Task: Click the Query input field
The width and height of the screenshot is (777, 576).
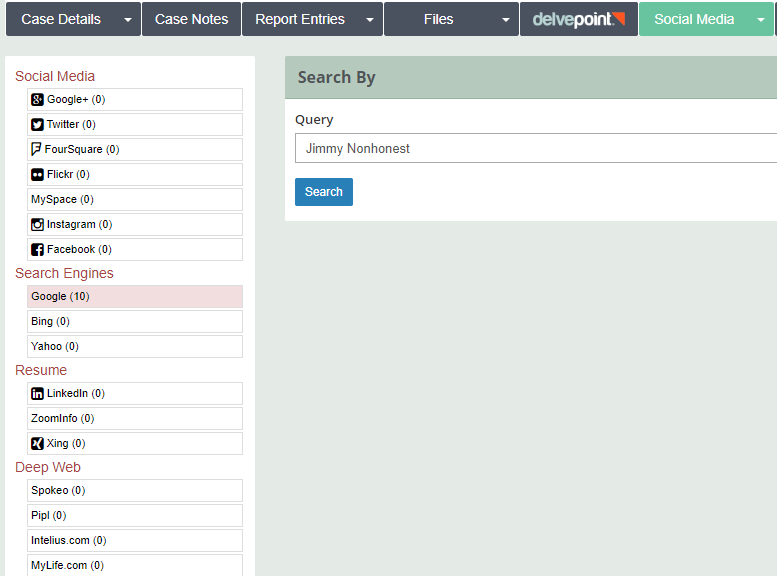Action: (536, 148)
